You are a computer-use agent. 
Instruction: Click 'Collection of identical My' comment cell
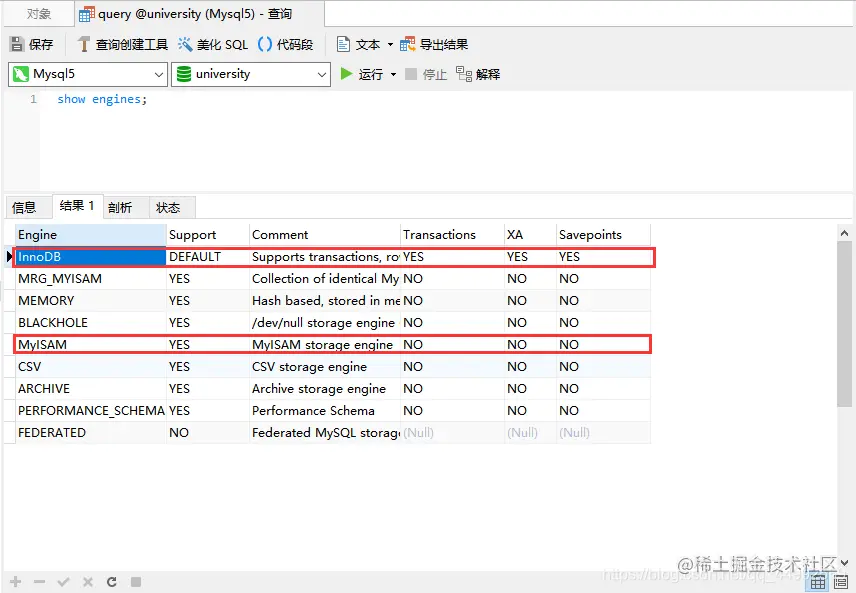[x=325, y=279]
